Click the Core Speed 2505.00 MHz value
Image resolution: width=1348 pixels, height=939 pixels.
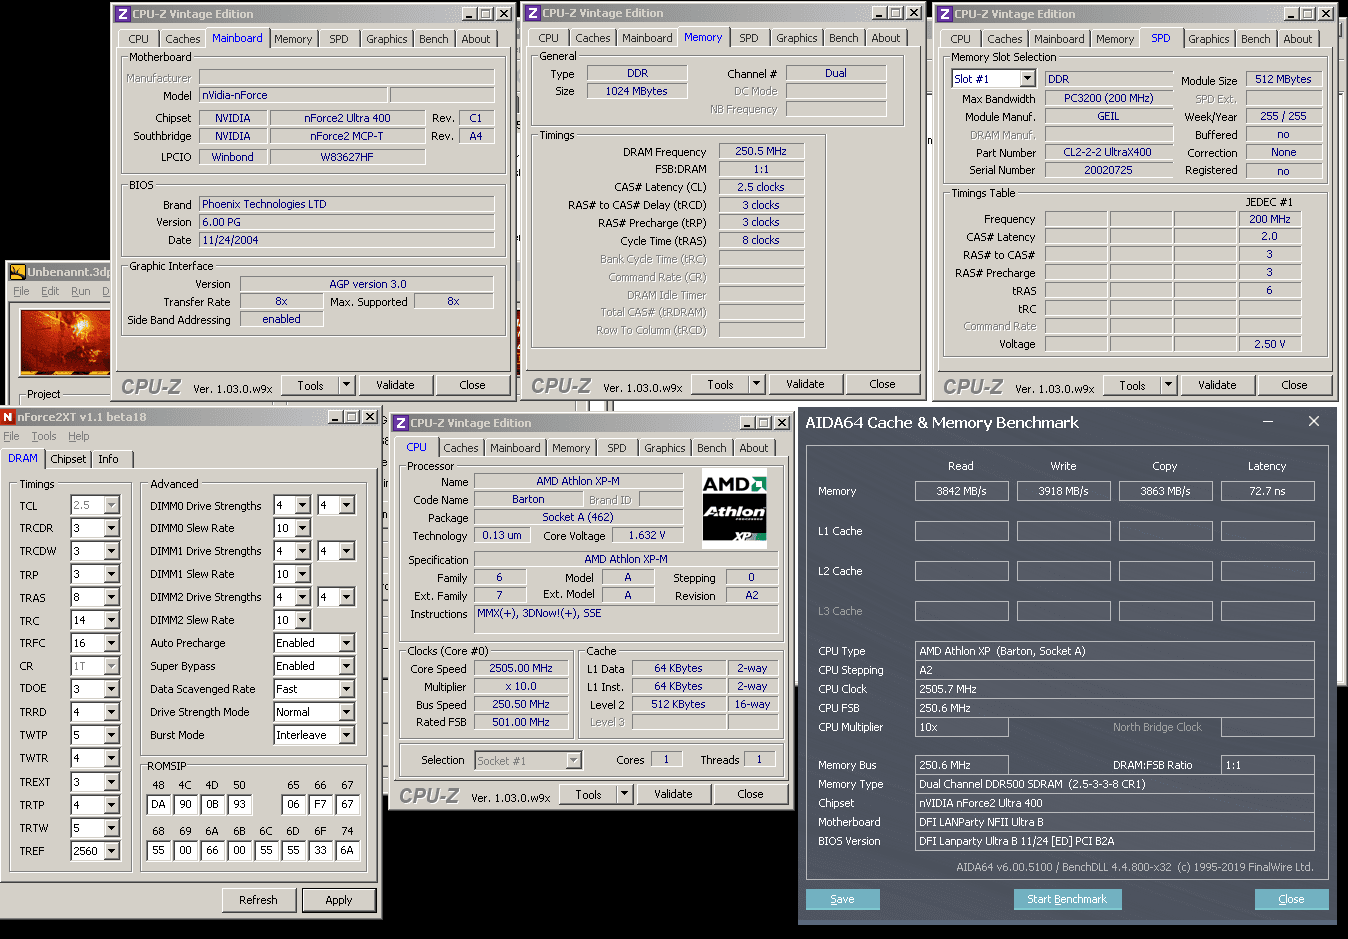[x=521, y=668]
